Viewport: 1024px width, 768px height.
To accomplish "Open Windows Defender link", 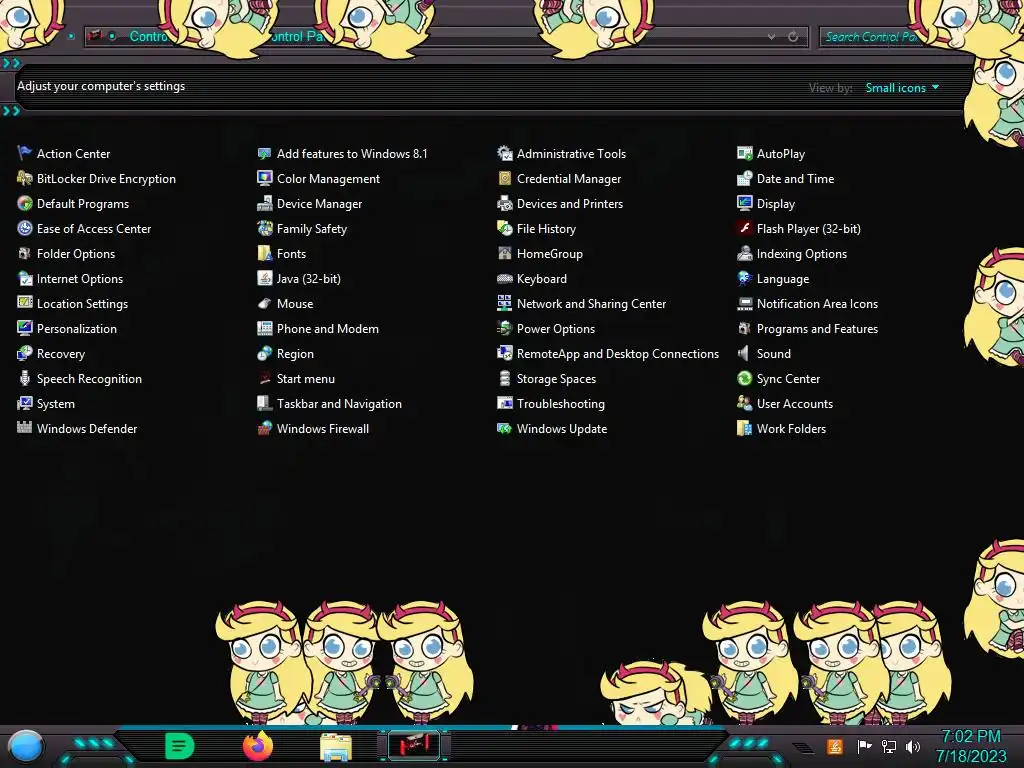I will pos(87,428).
